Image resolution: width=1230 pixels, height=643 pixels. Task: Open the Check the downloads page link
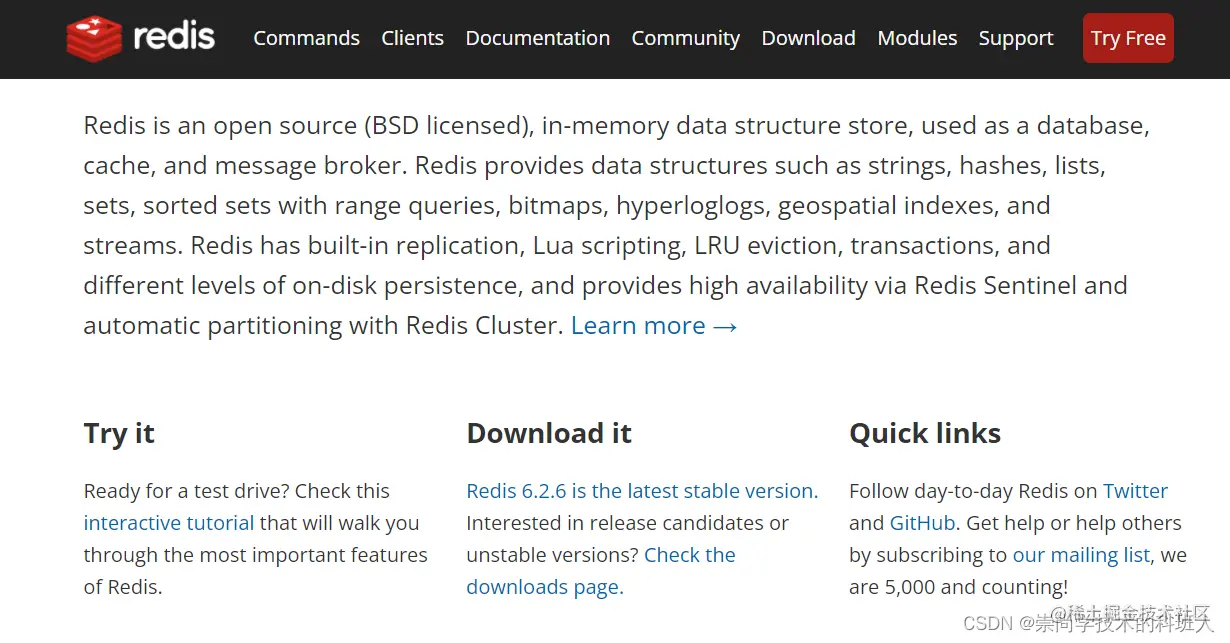[600, 571]
